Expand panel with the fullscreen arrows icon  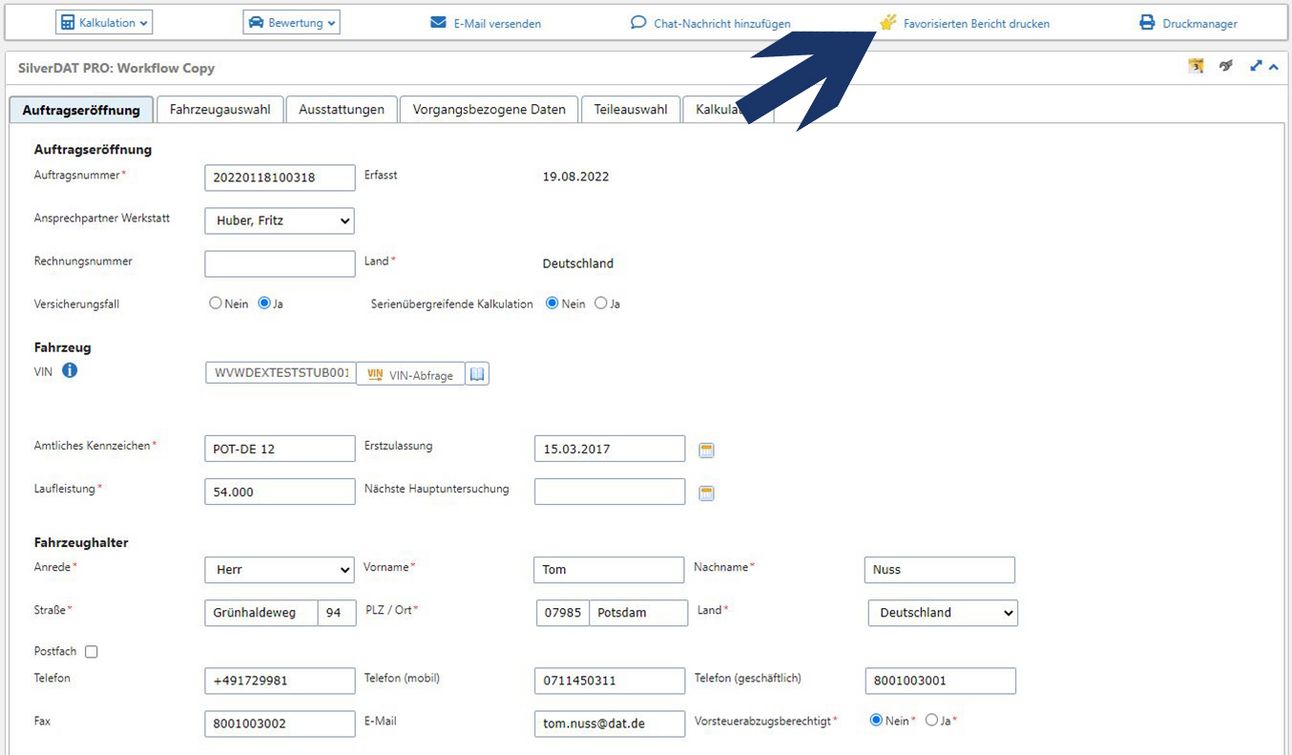[x=1256, y=67]
